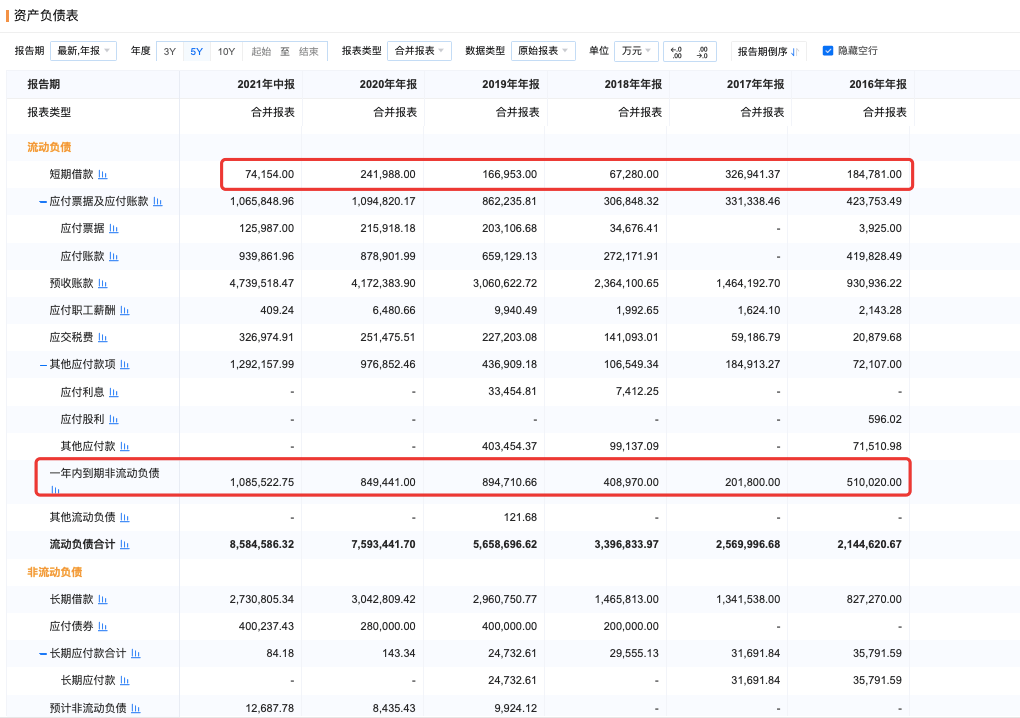Open the 报告期 最新,年报 dropdown

coord(83,51)
